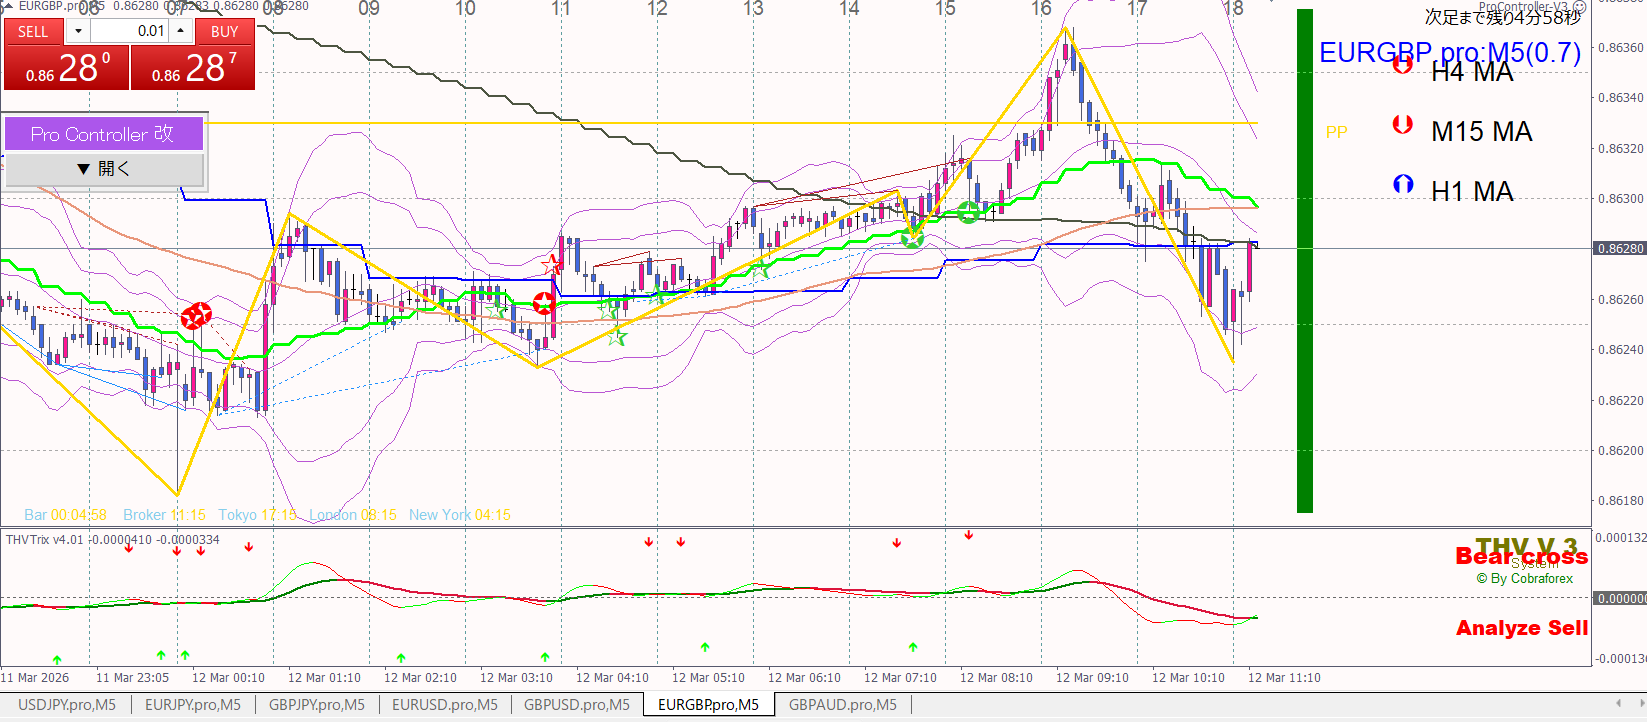The image size is (1647, 722).
Task: Click the ProController-V3 smiley face icon
Action: [1579, 7]
